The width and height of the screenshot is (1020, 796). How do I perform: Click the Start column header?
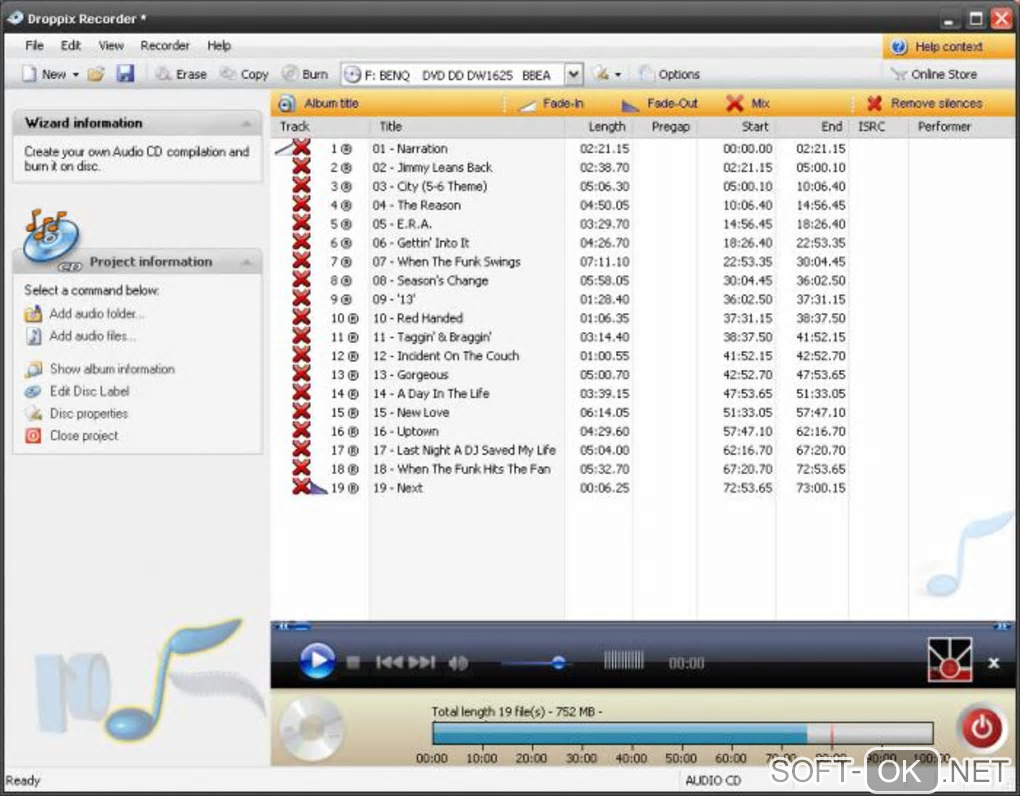pyautogui.click(x=737, y=127)
